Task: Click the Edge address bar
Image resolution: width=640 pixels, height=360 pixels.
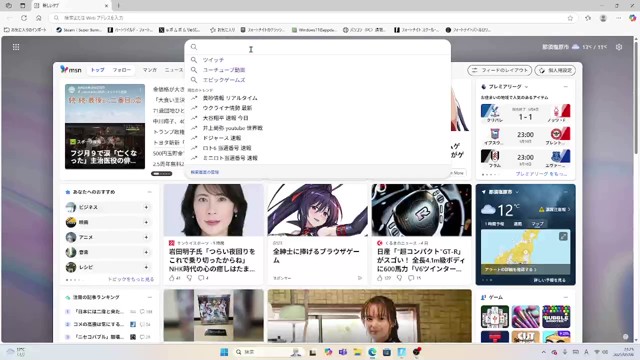Action: point(312,18)
